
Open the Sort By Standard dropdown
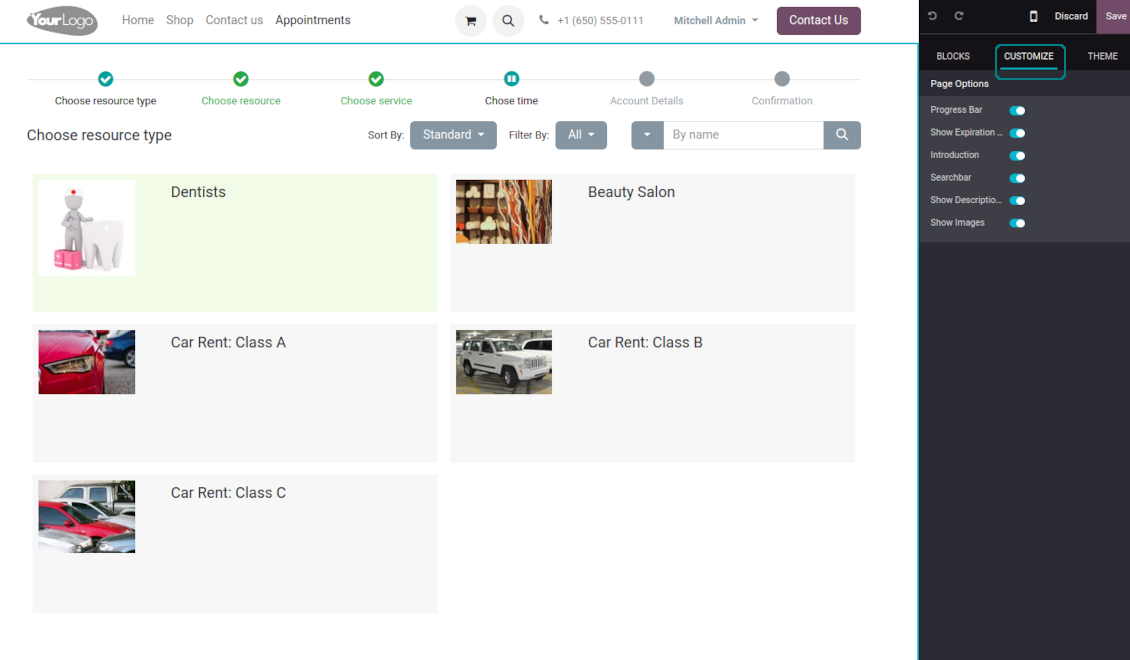tap(453, 135)
